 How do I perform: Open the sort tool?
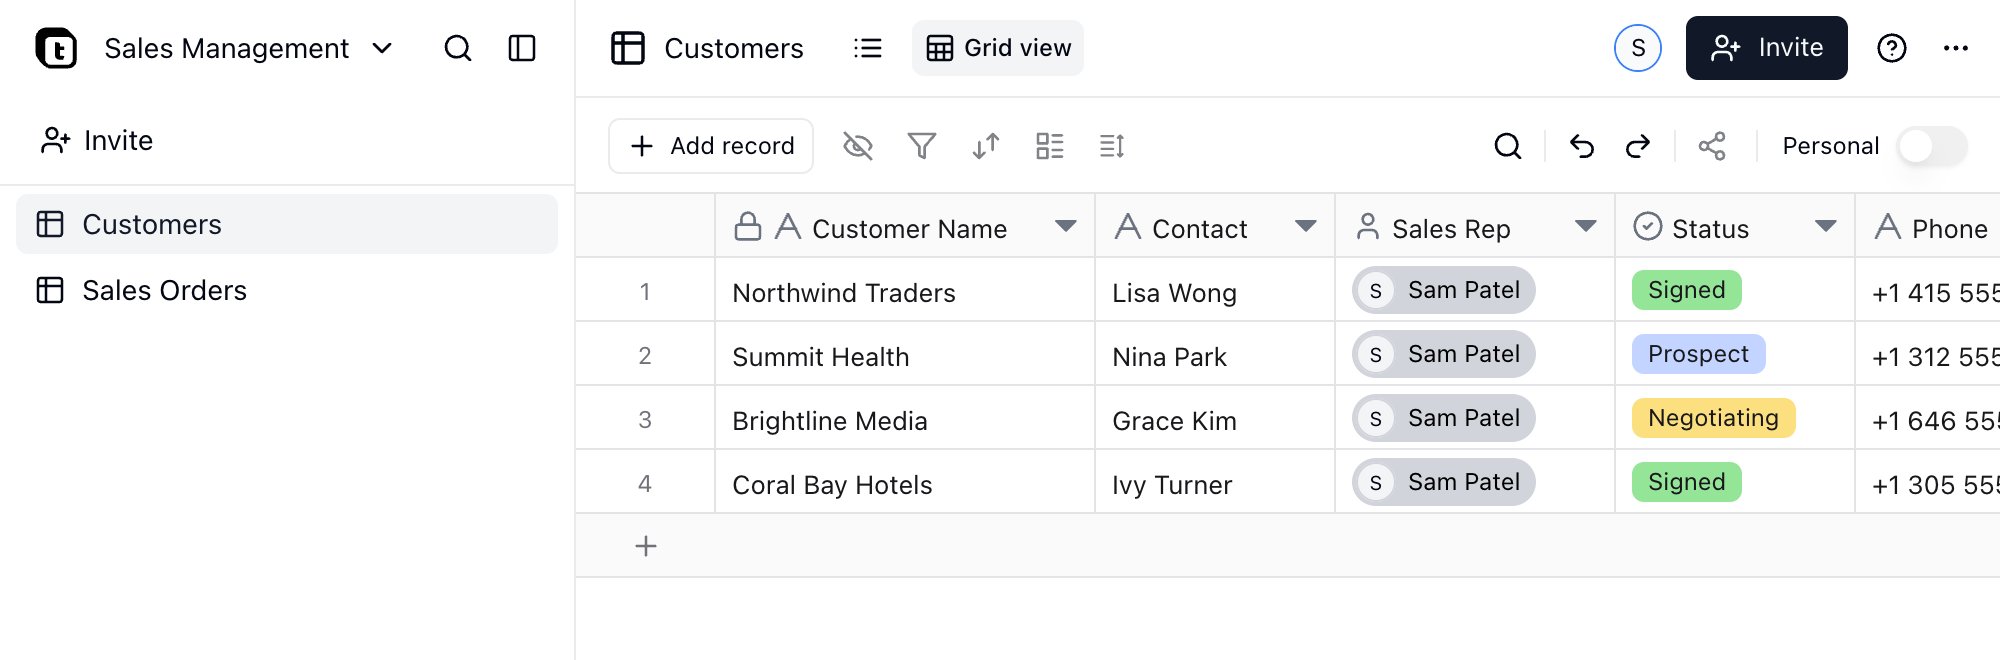986,146
